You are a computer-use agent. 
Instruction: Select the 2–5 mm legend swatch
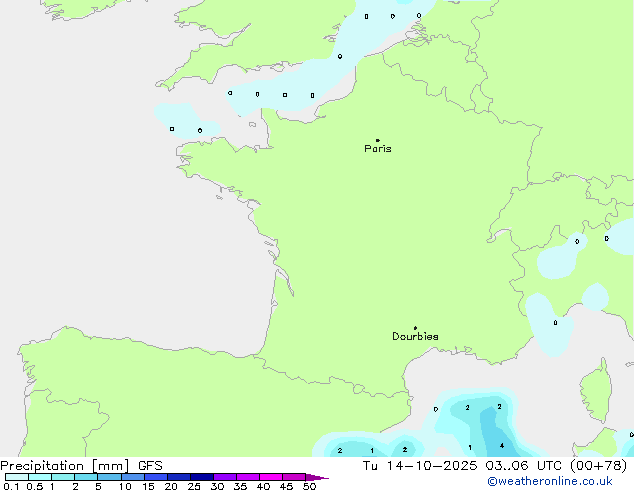click(x=86, y=477)
